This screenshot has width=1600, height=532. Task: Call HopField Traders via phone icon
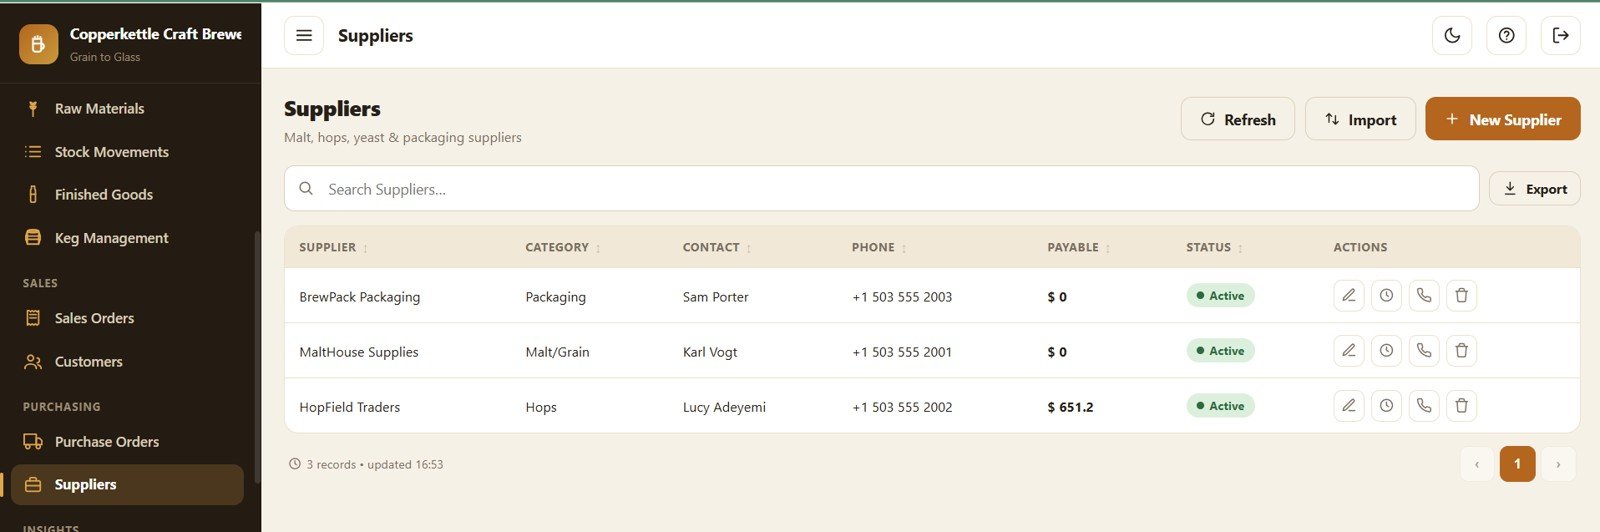[x=1424, y=406]
